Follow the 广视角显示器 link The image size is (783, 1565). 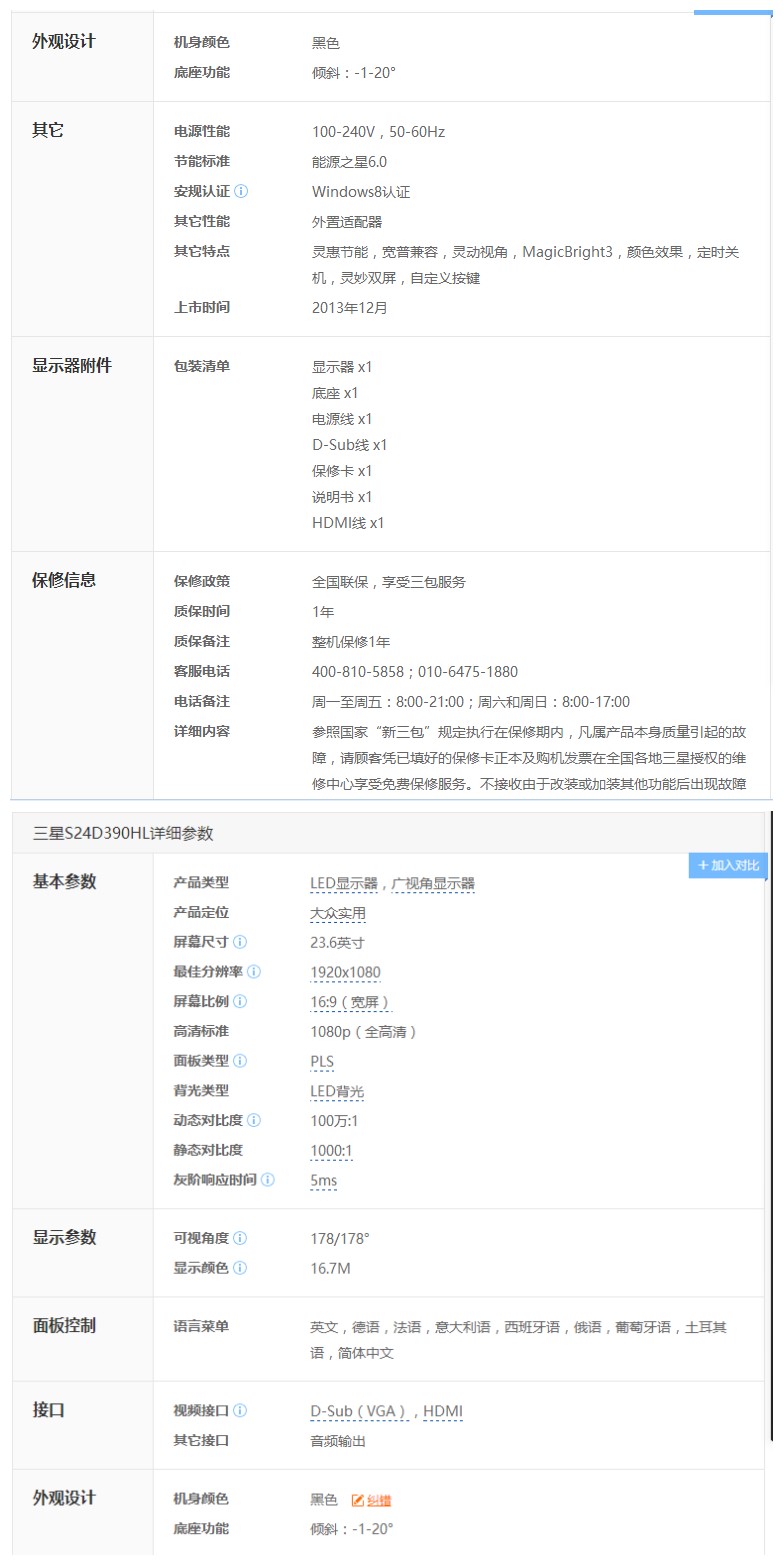click(x=433, y=883)
